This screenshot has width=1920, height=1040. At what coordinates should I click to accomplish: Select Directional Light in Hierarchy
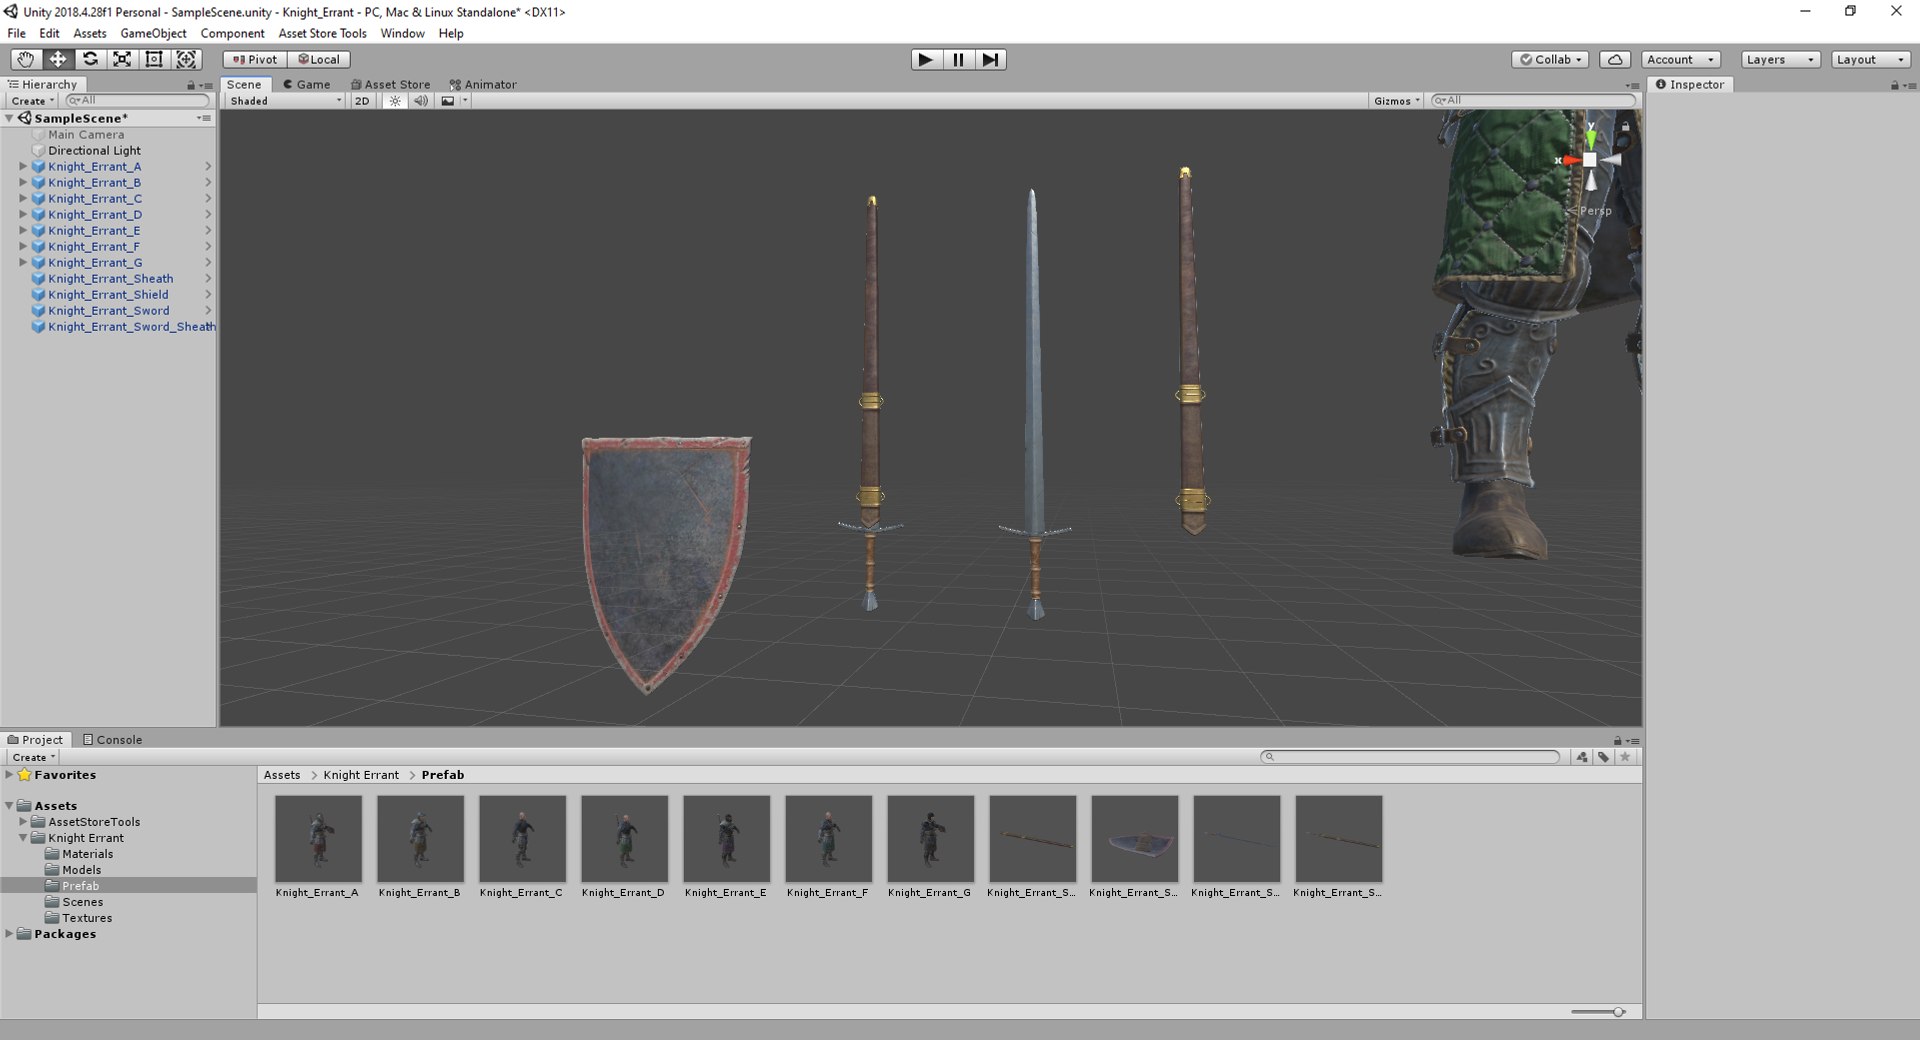(108, 151)
